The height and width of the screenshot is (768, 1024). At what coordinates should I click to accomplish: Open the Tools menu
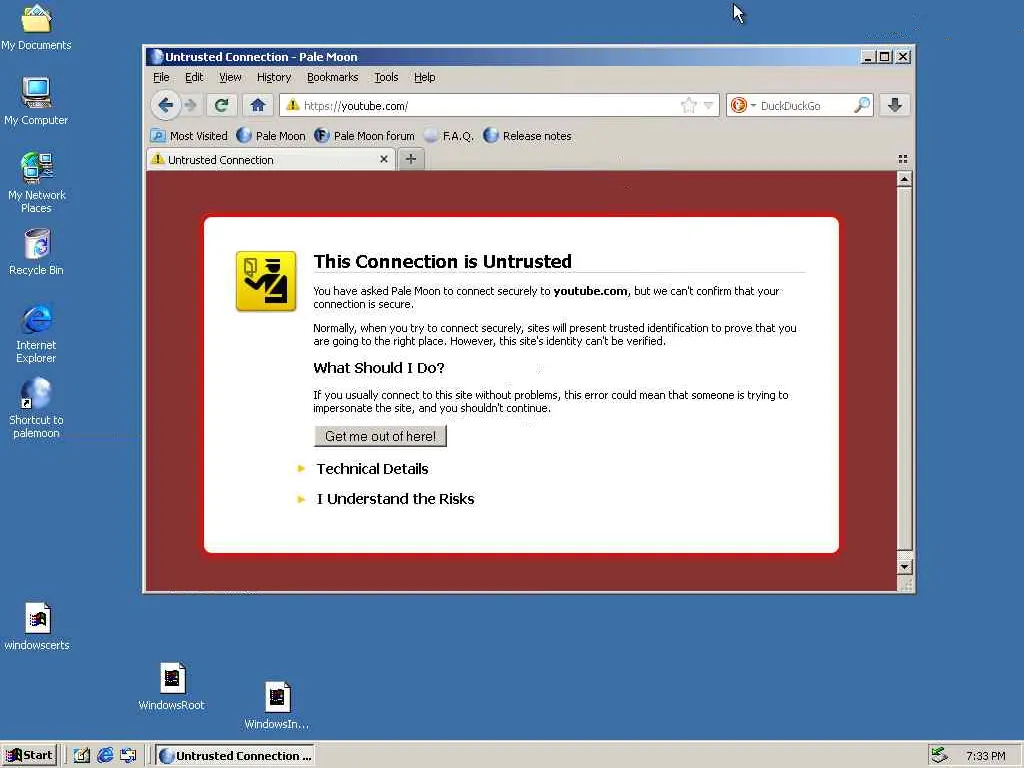point(386,77)
